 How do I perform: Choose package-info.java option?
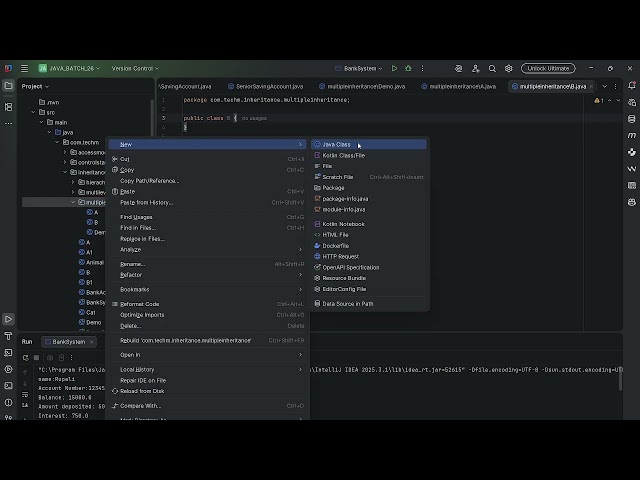pos(369,199)
